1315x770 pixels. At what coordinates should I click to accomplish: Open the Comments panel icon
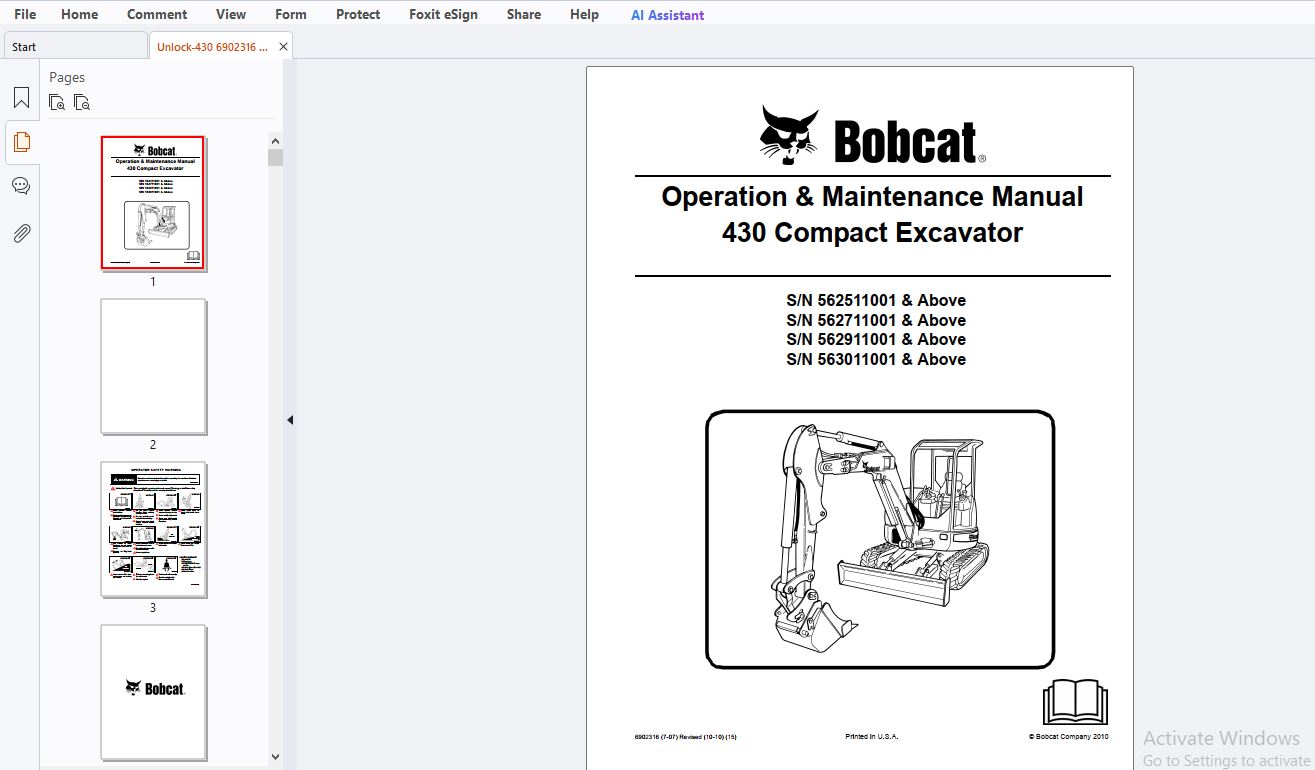[21, 186]
